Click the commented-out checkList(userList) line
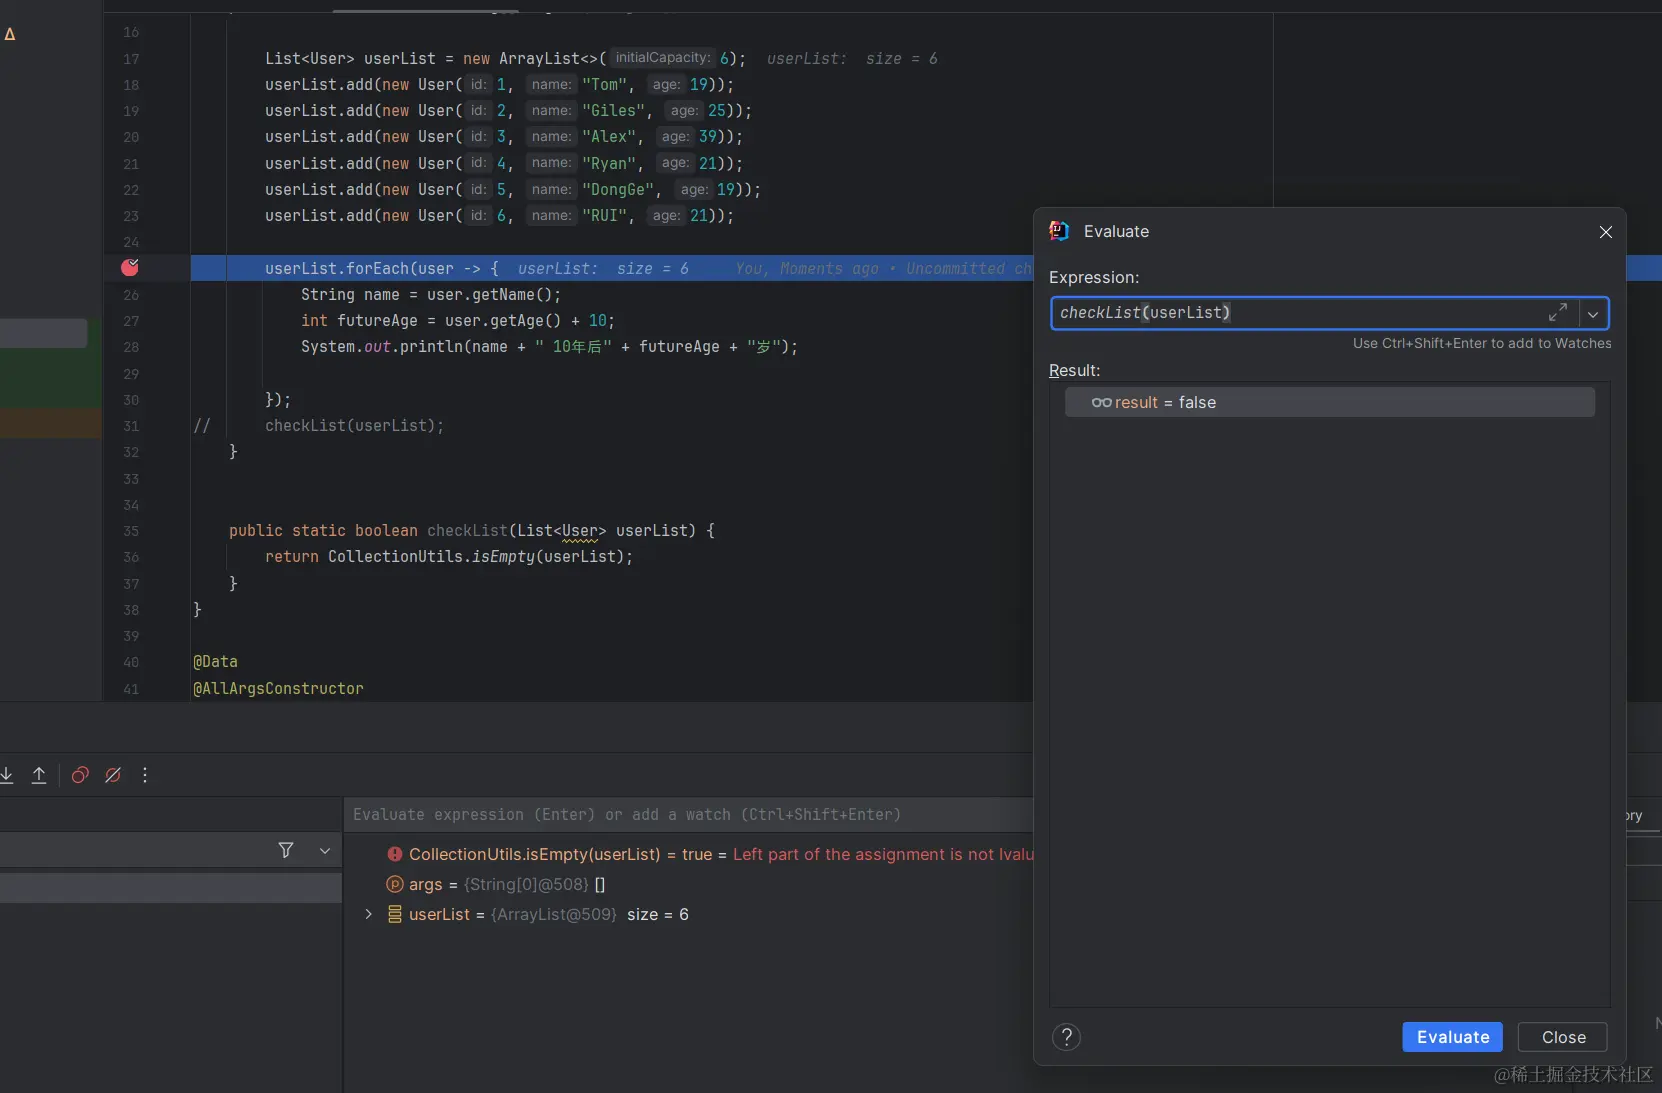 coord(354,426)
